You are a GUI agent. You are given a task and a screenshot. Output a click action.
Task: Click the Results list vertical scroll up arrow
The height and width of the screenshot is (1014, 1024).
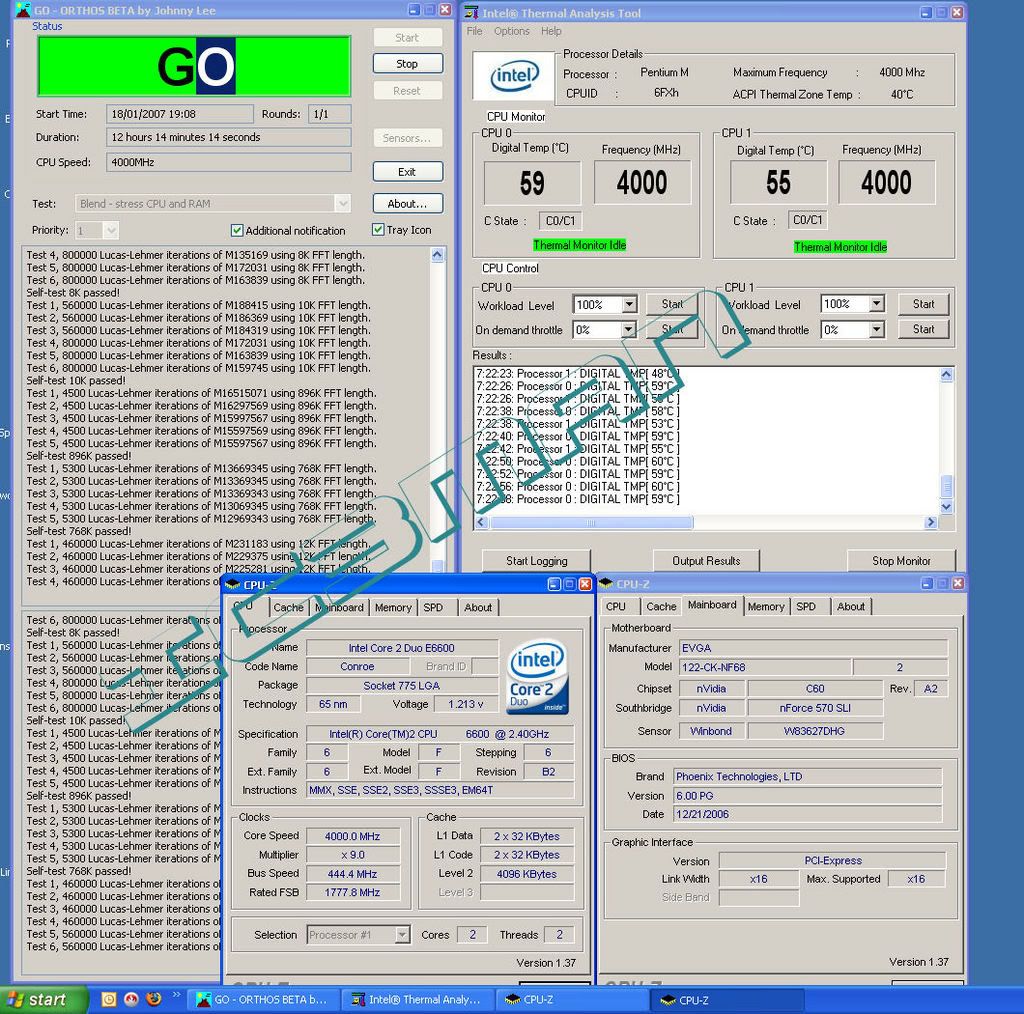tap(946, 375)
